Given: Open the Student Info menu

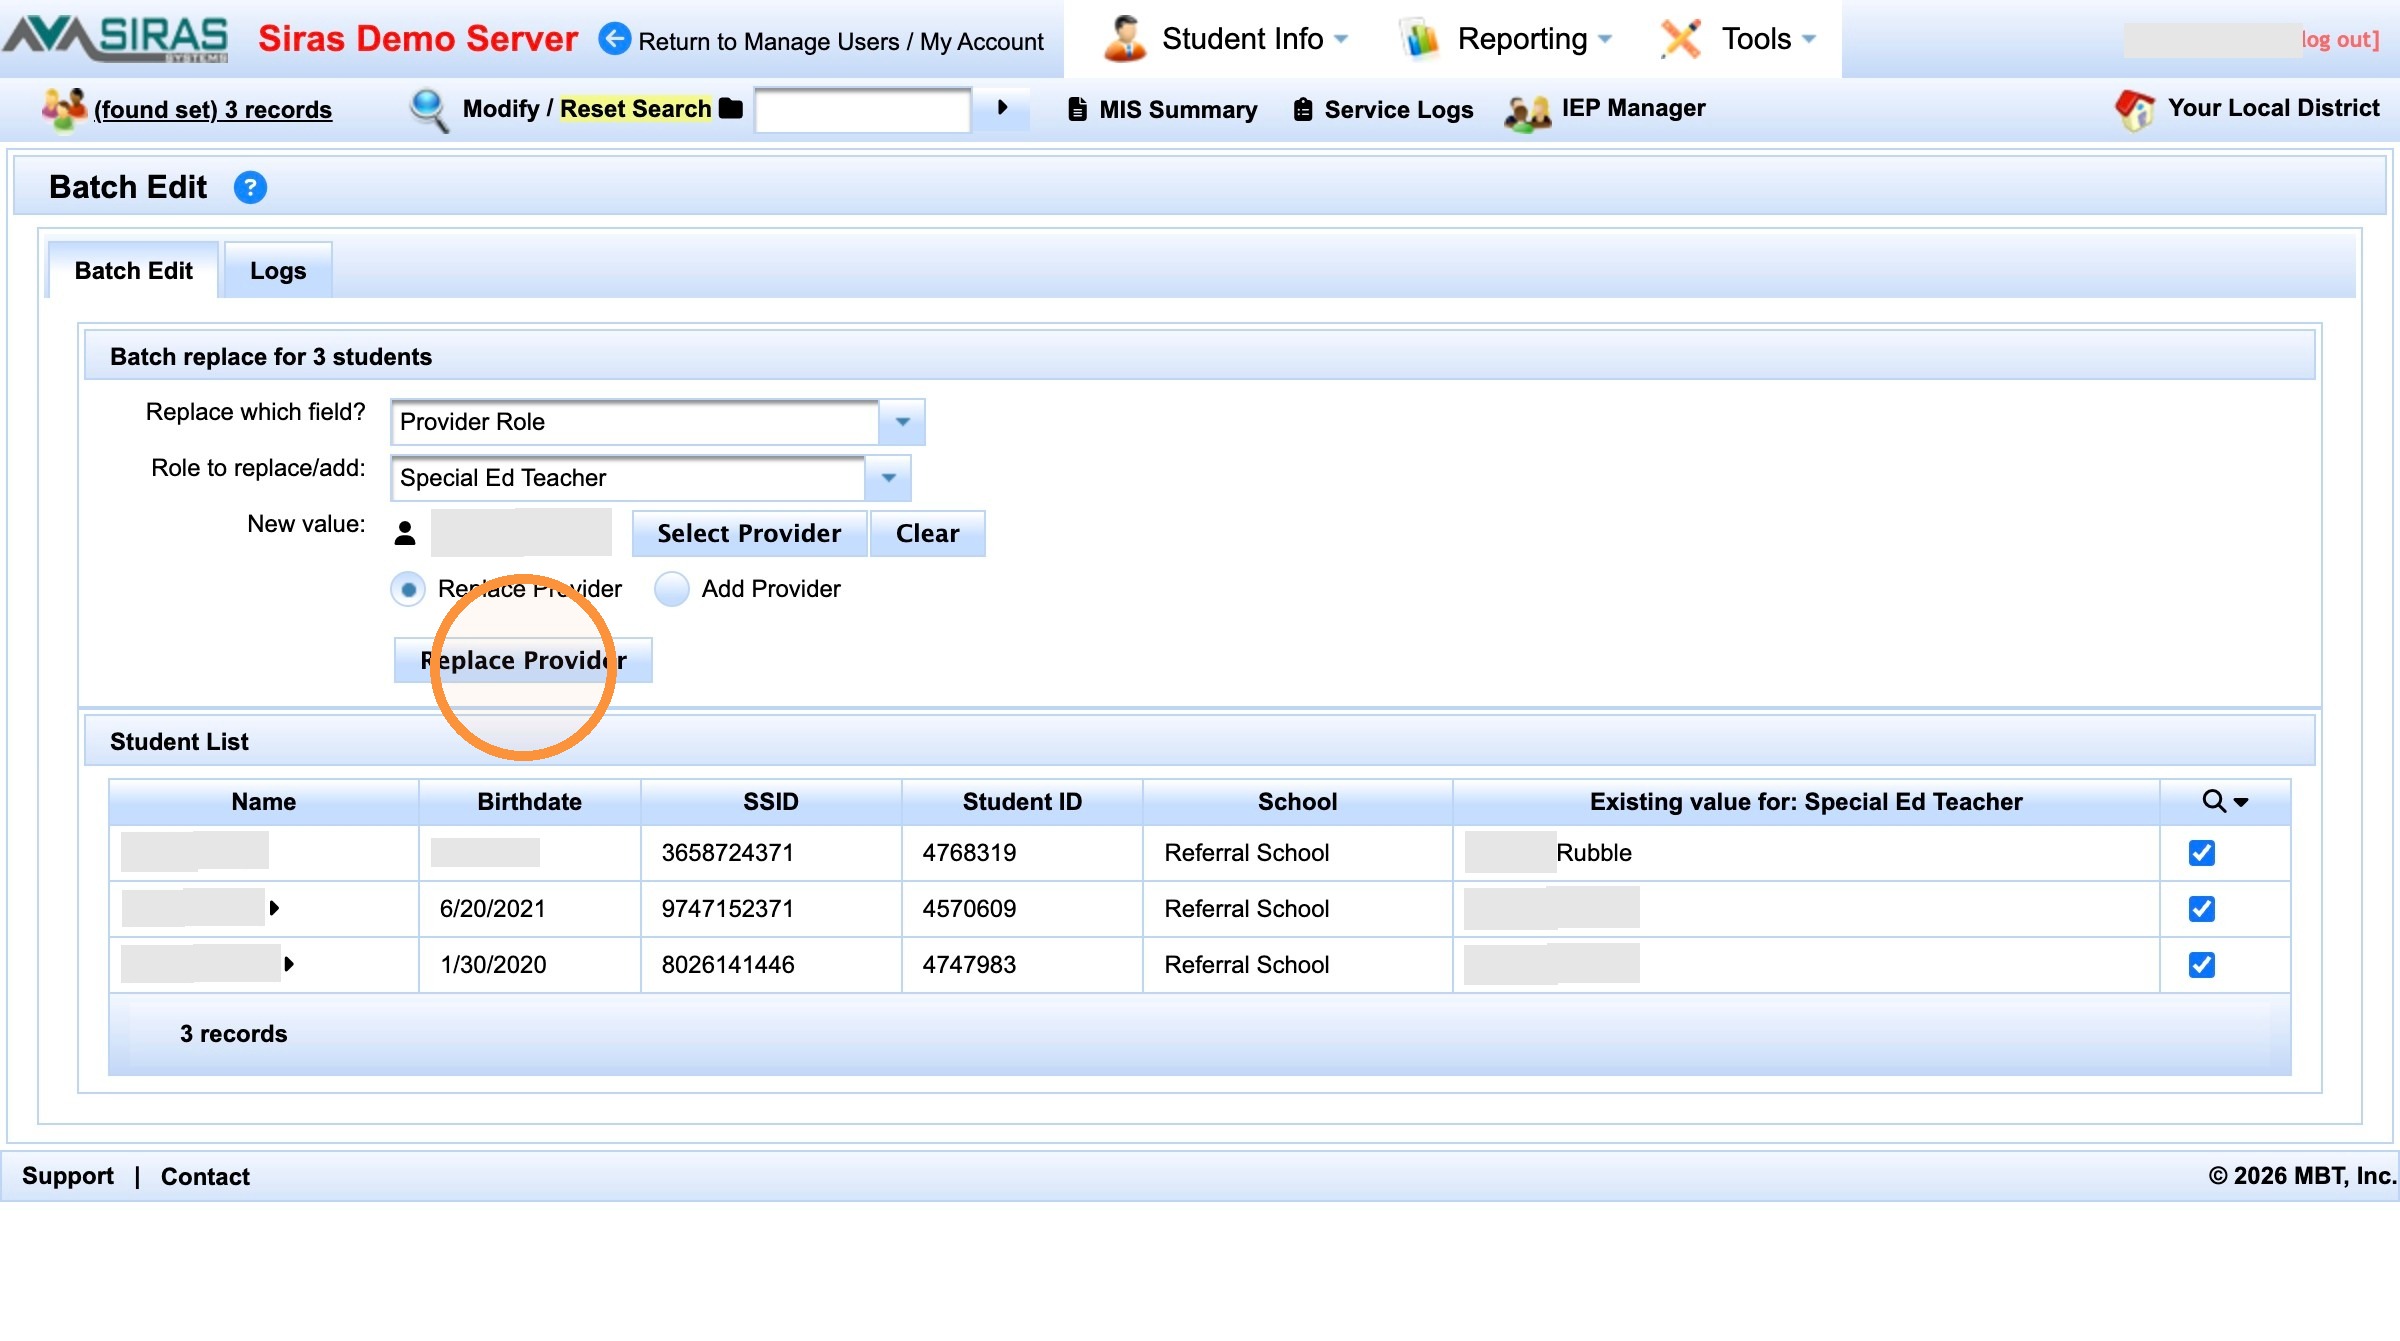Looking at the screenshot, I should point(1226,39).
